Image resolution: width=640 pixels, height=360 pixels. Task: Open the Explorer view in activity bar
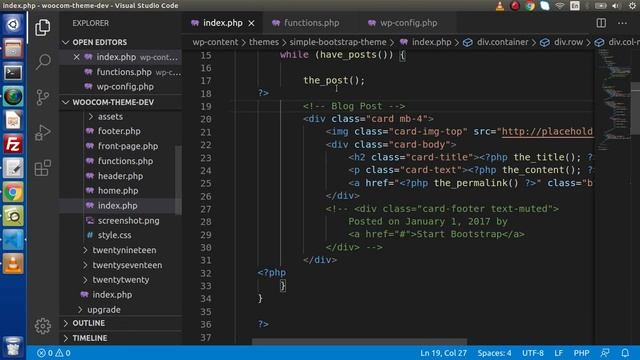(42, 27)
